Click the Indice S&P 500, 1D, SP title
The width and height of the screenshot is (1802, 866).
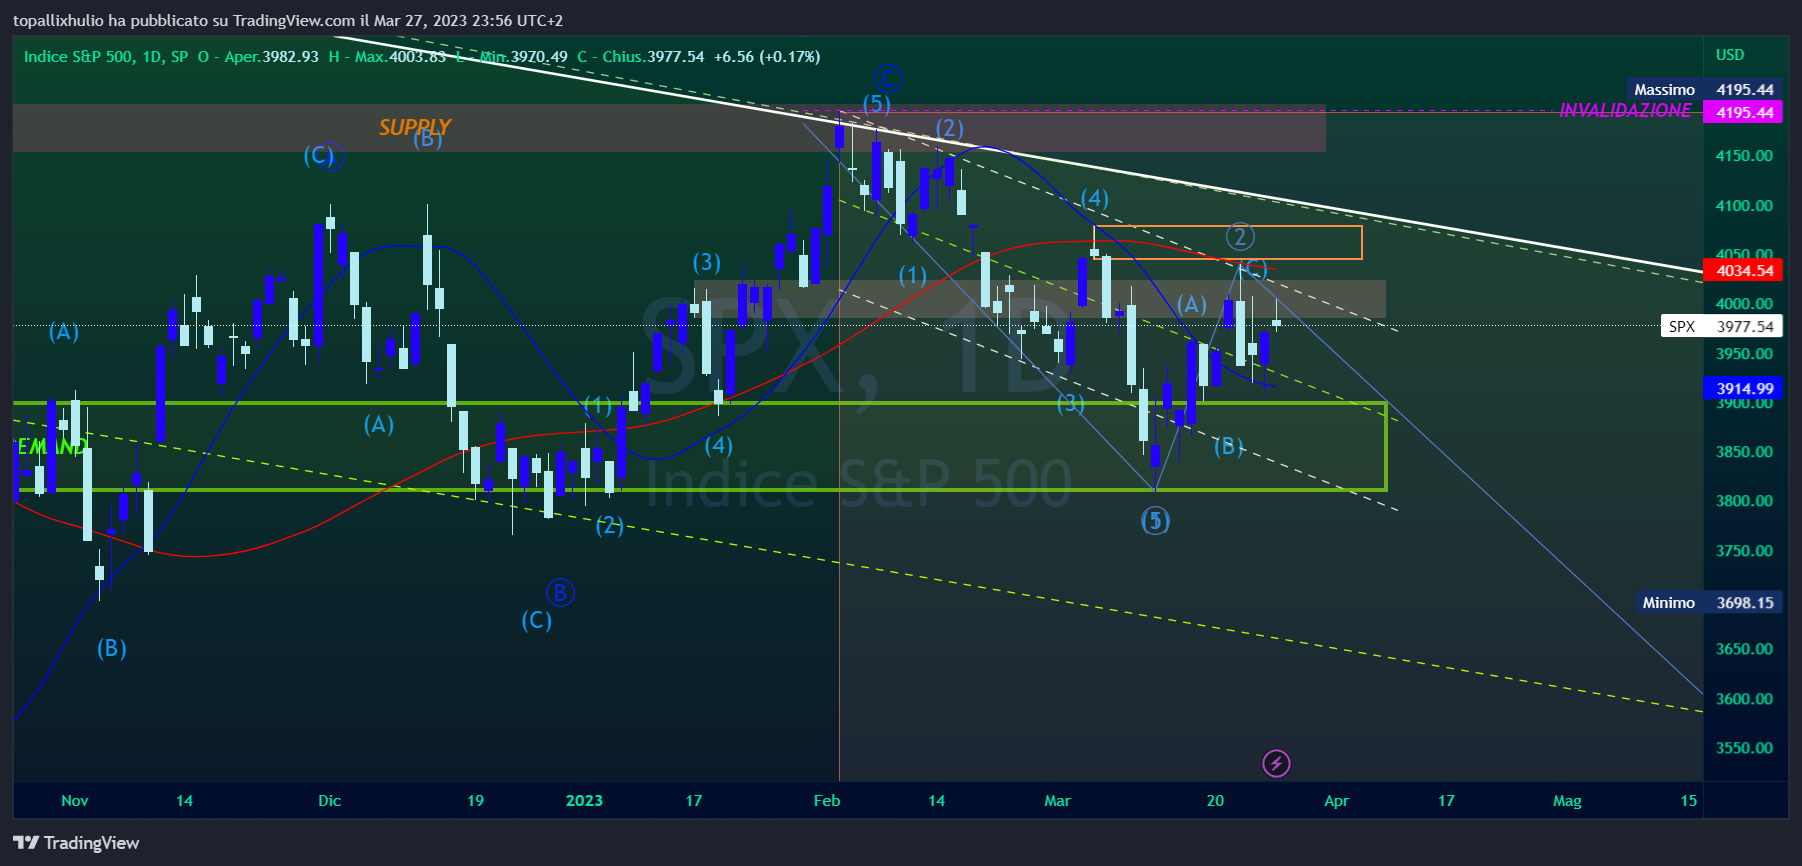tap(106, 57)
